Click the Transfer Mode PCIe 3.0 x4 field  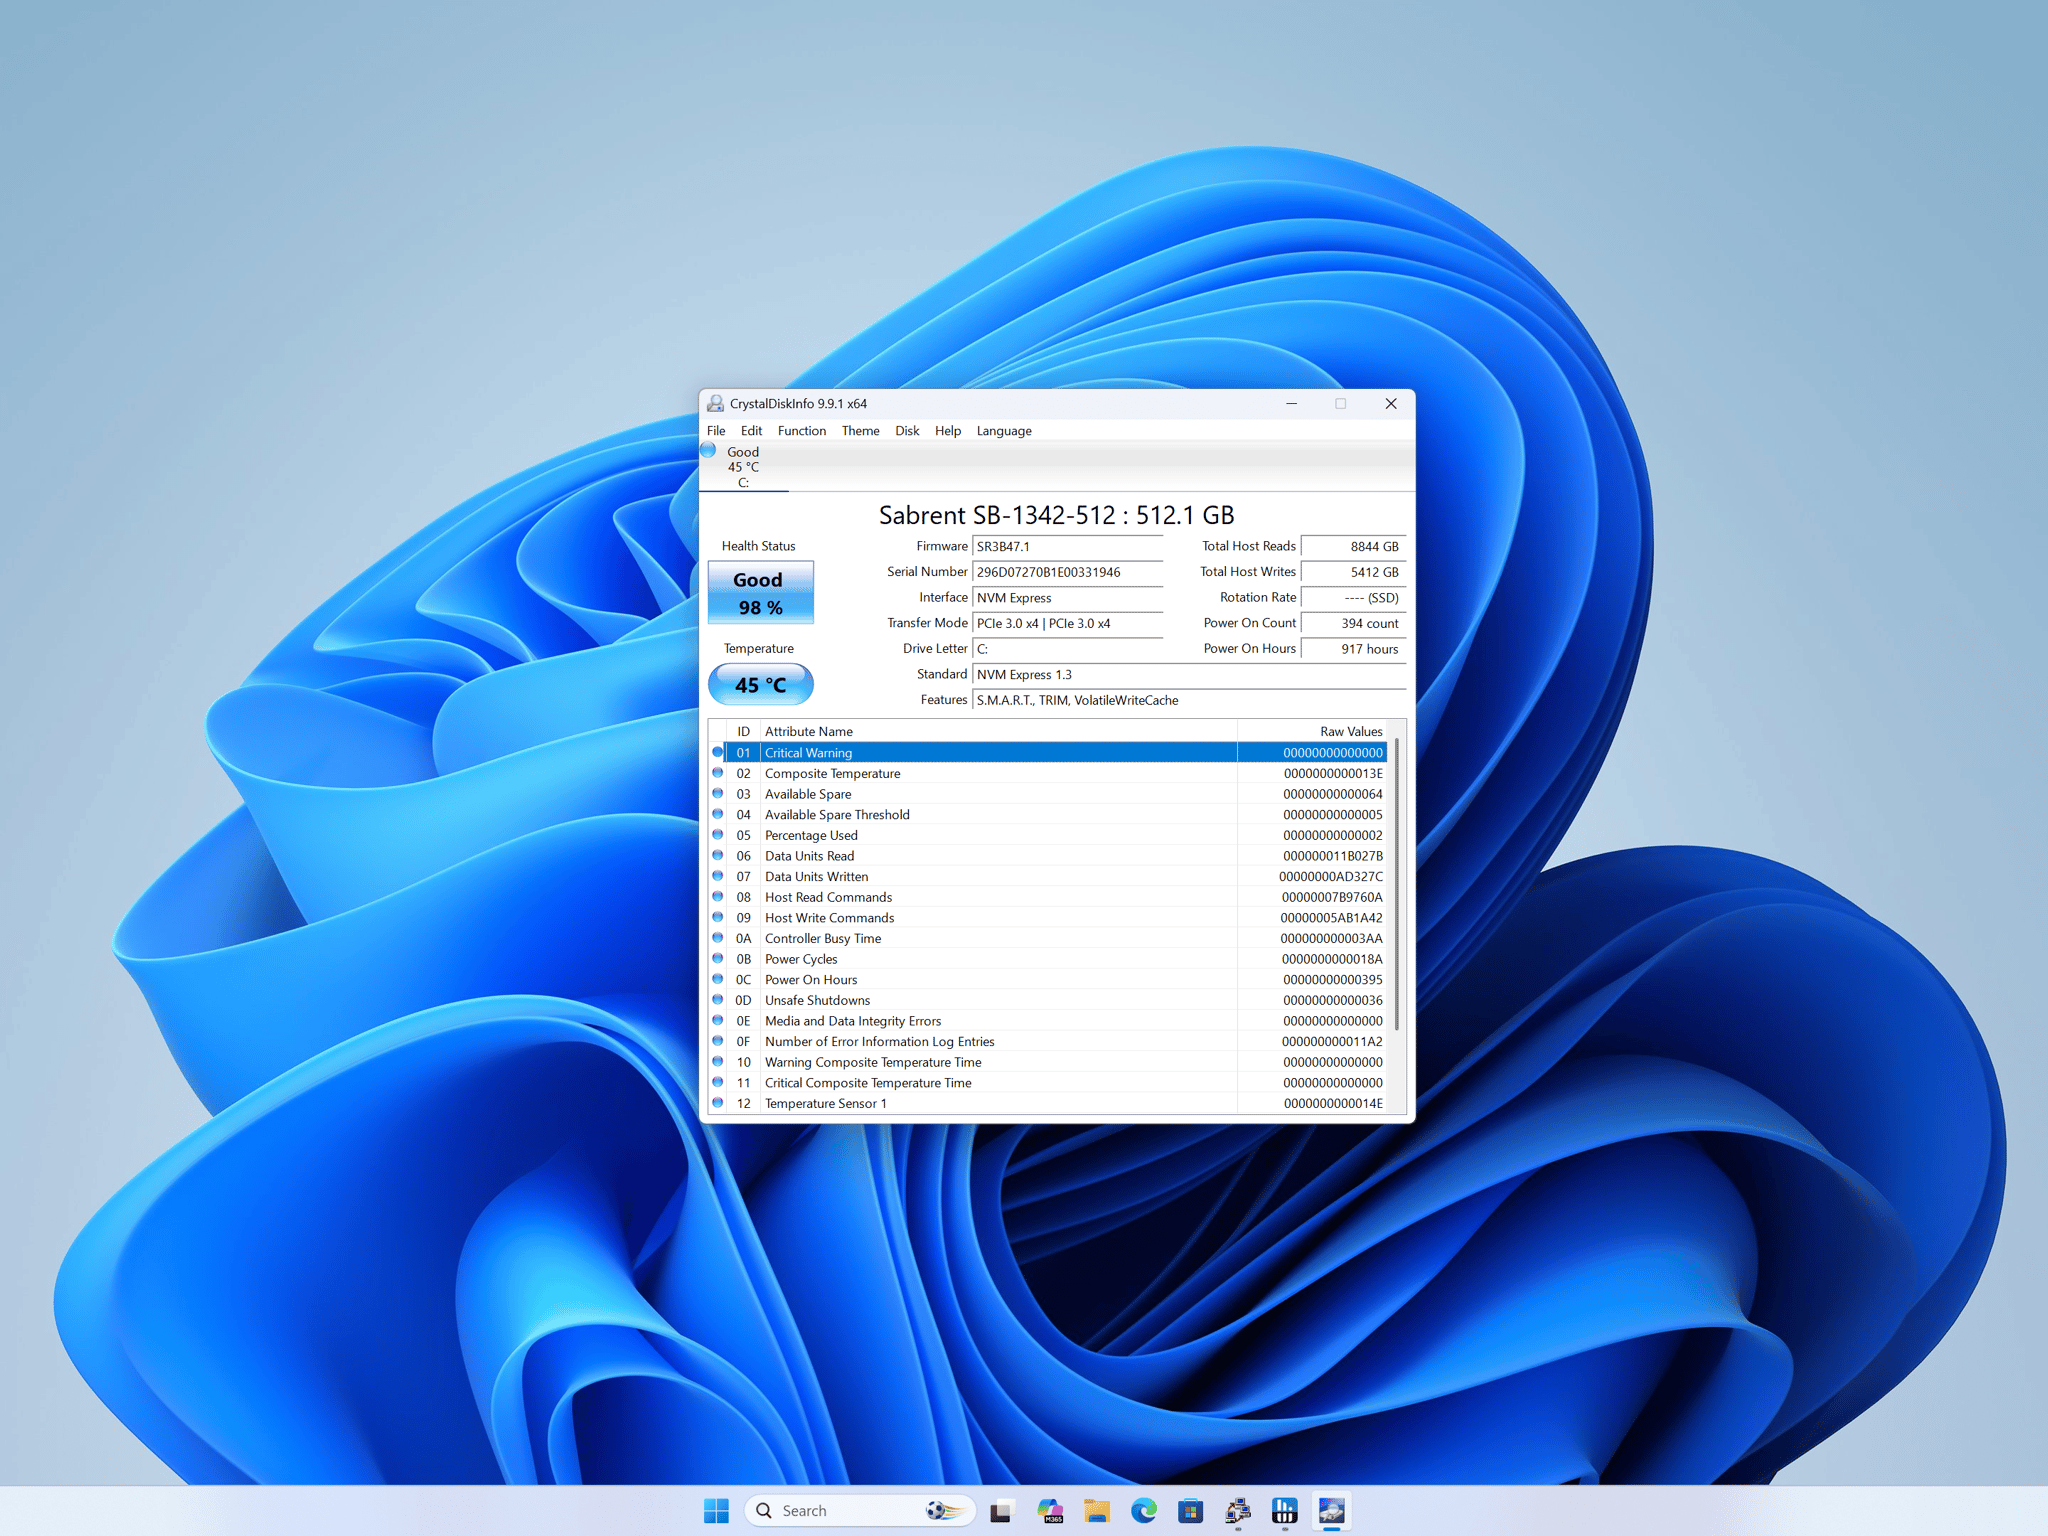1067,623
